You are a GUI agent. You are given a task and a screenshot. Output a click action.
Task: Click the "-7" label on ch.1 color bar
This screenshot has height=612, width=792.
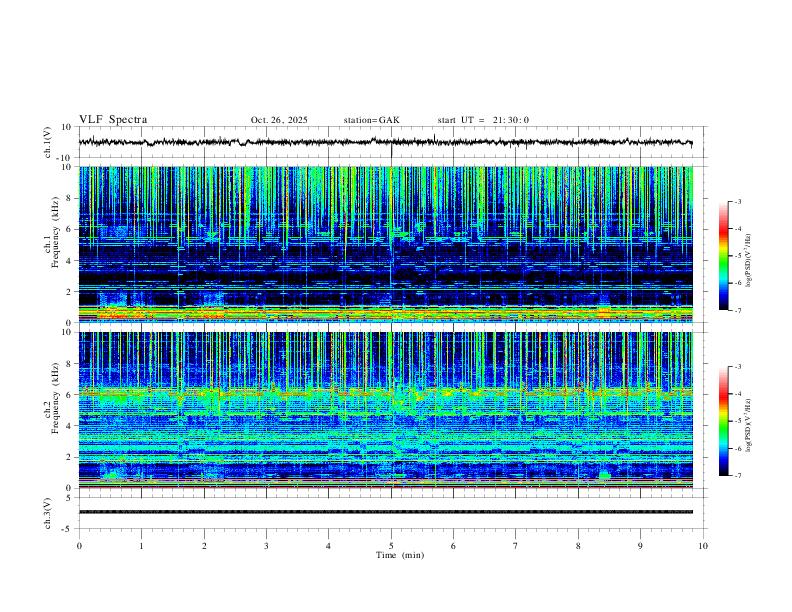click(738, 310)
